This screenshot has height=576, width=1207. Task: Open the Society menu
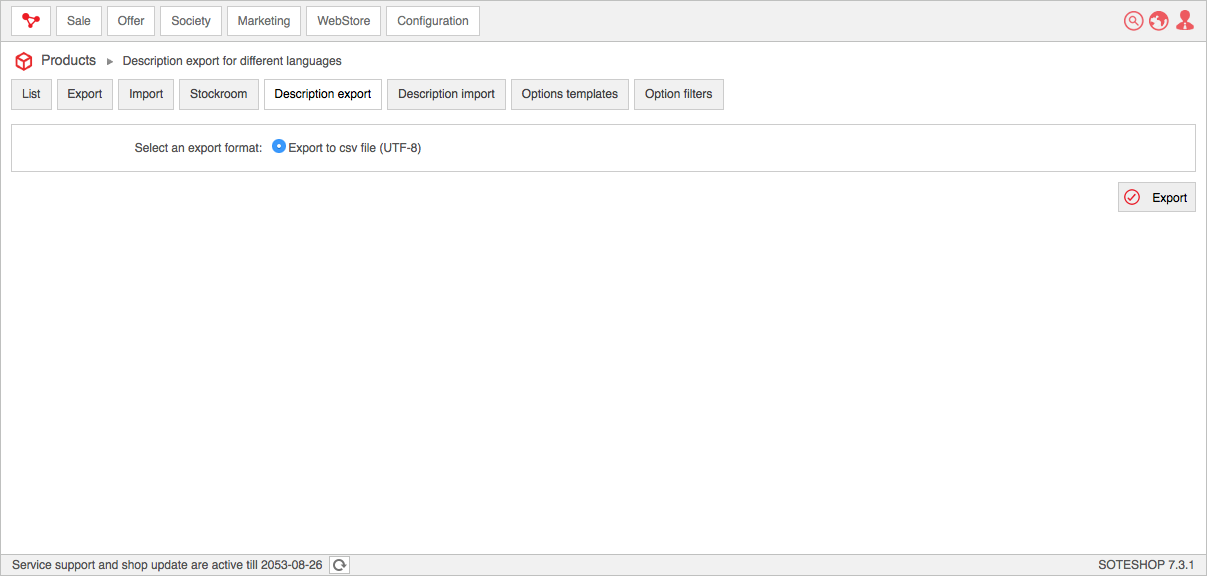click(191, 21)
